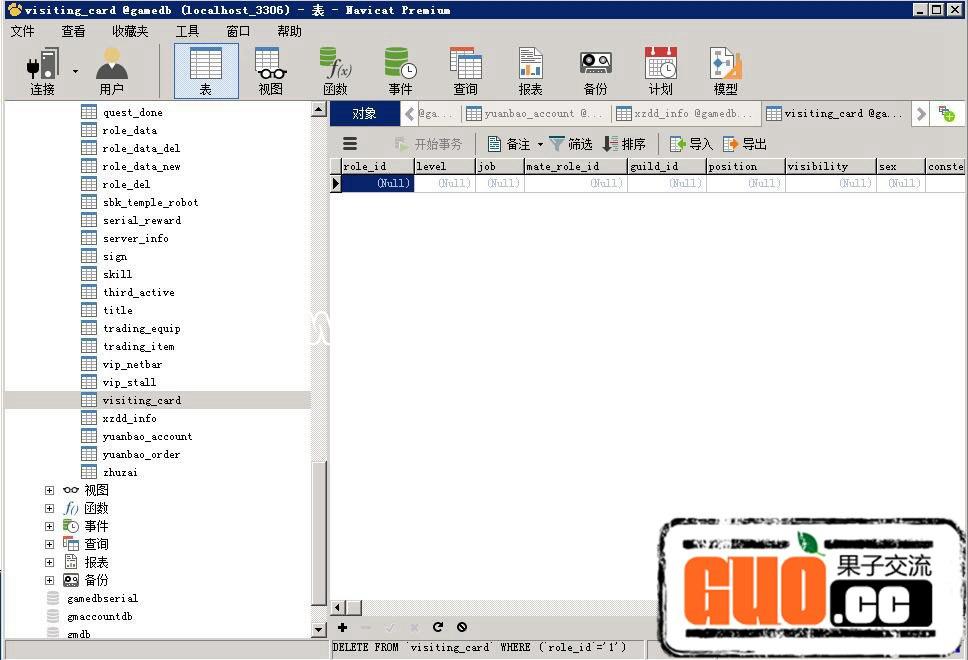Screen dimensions: 968x660
Task: Open the 备注 dropdown arrow
Action: (540, 144)
